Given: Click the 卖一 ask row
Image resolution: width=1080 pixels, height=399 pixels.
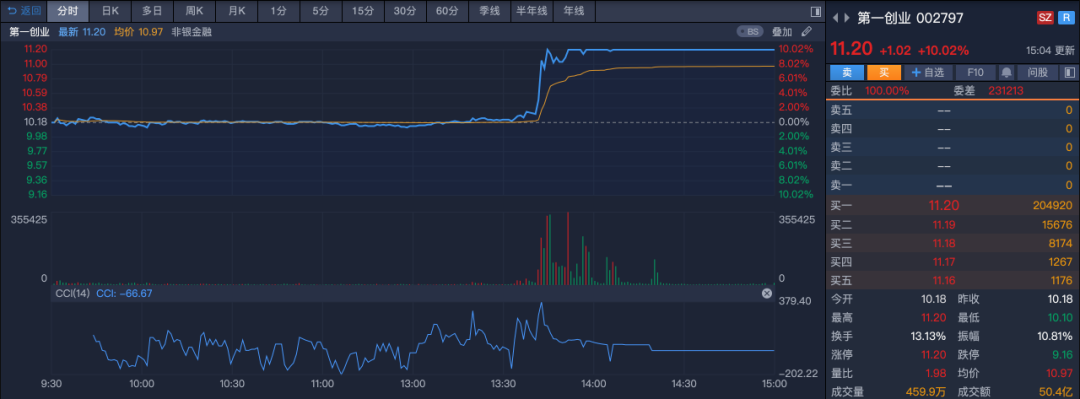Looking at the screenshot, I should coord(952,185).
